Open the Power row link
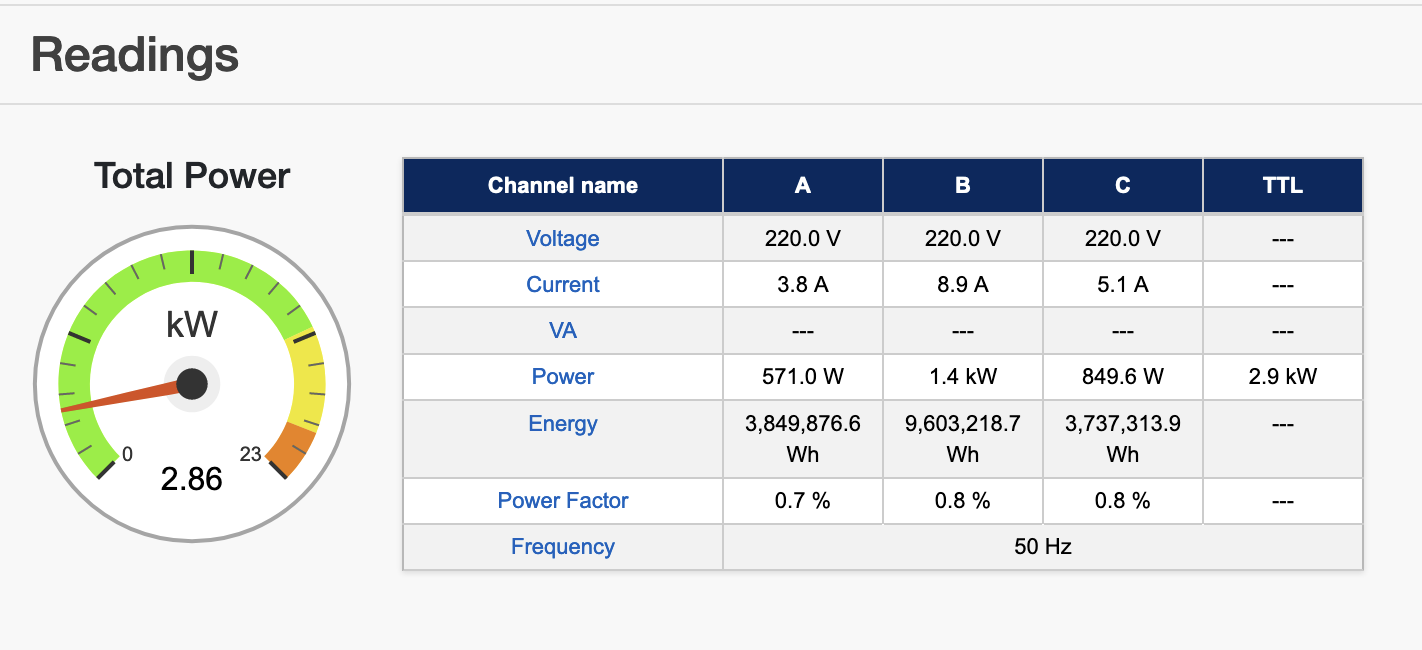The image size is (1422, 650). point(562,376)
